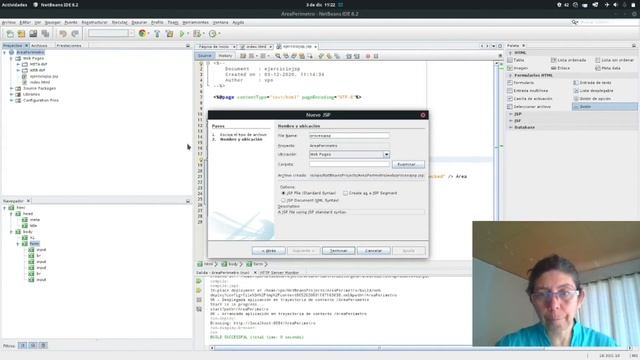Open the Ejecutar menu
Image resolution: width=640 pixels, height=360 pixels.
120,22
